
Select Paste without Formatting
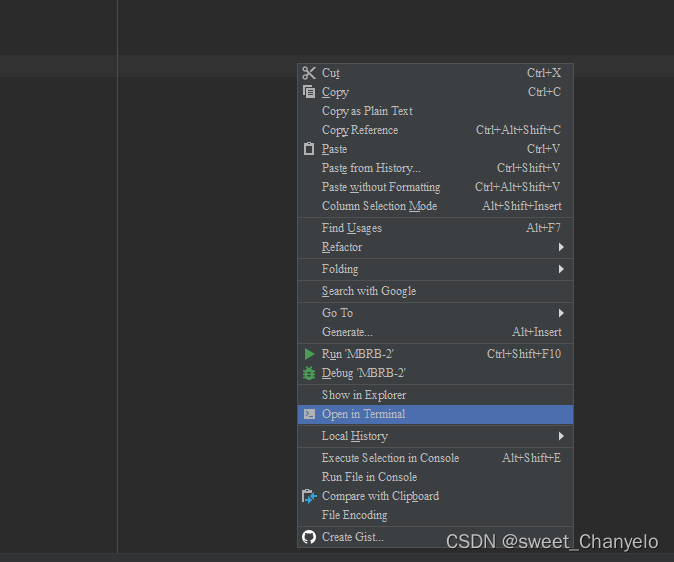click(x=435, y=187)
